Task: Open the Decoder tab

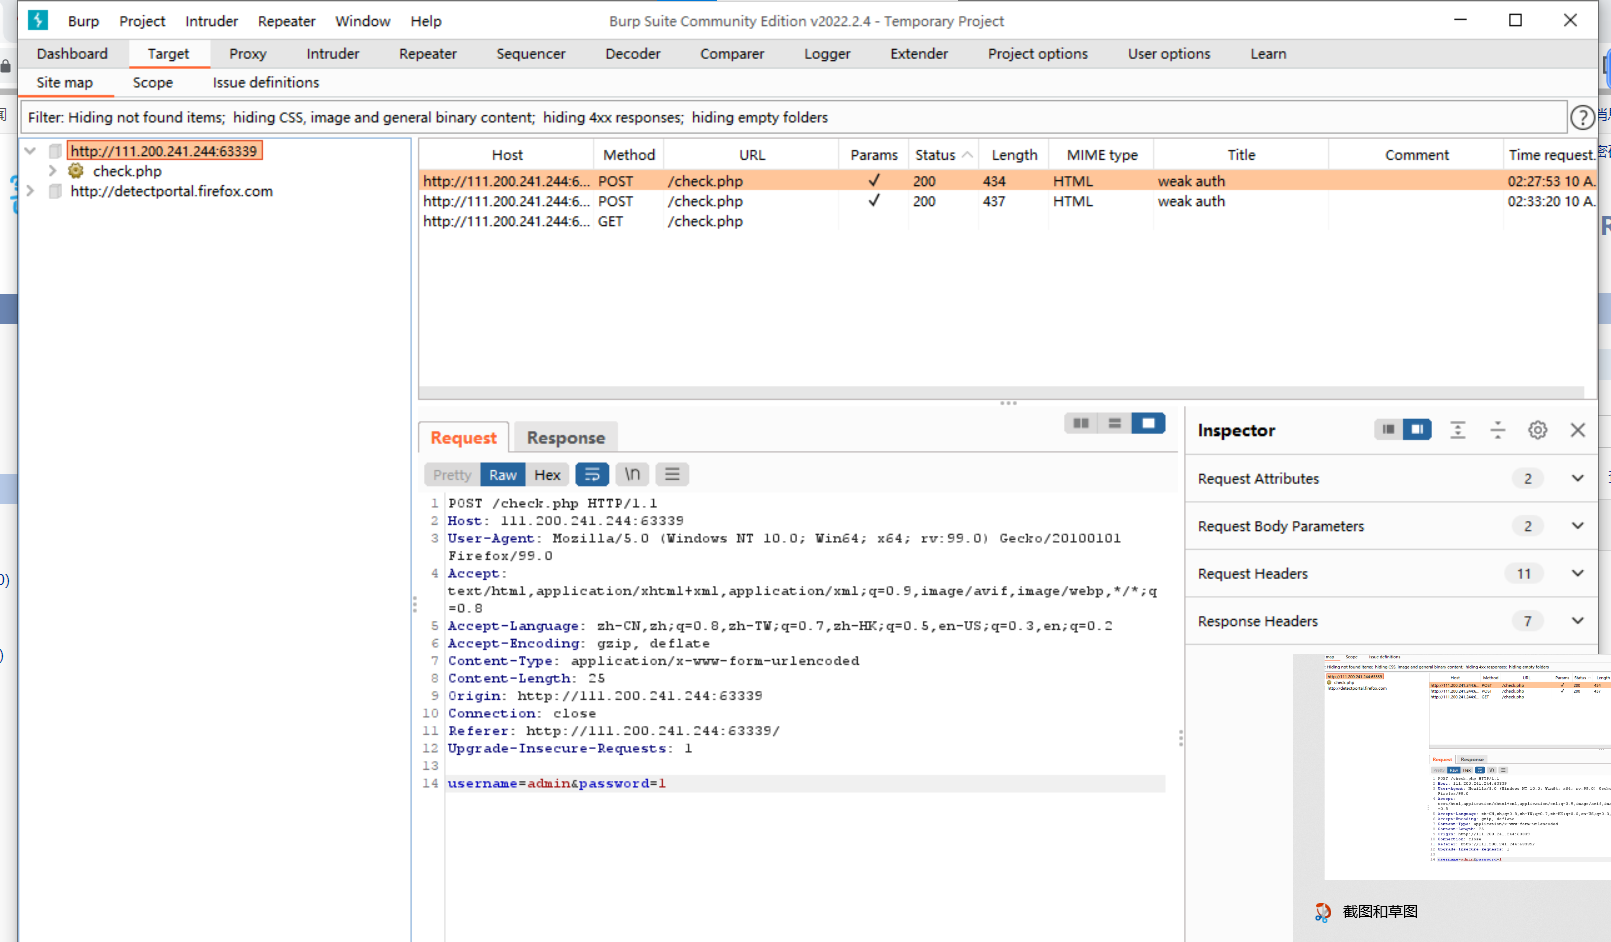Action: [x=633, y=54]
